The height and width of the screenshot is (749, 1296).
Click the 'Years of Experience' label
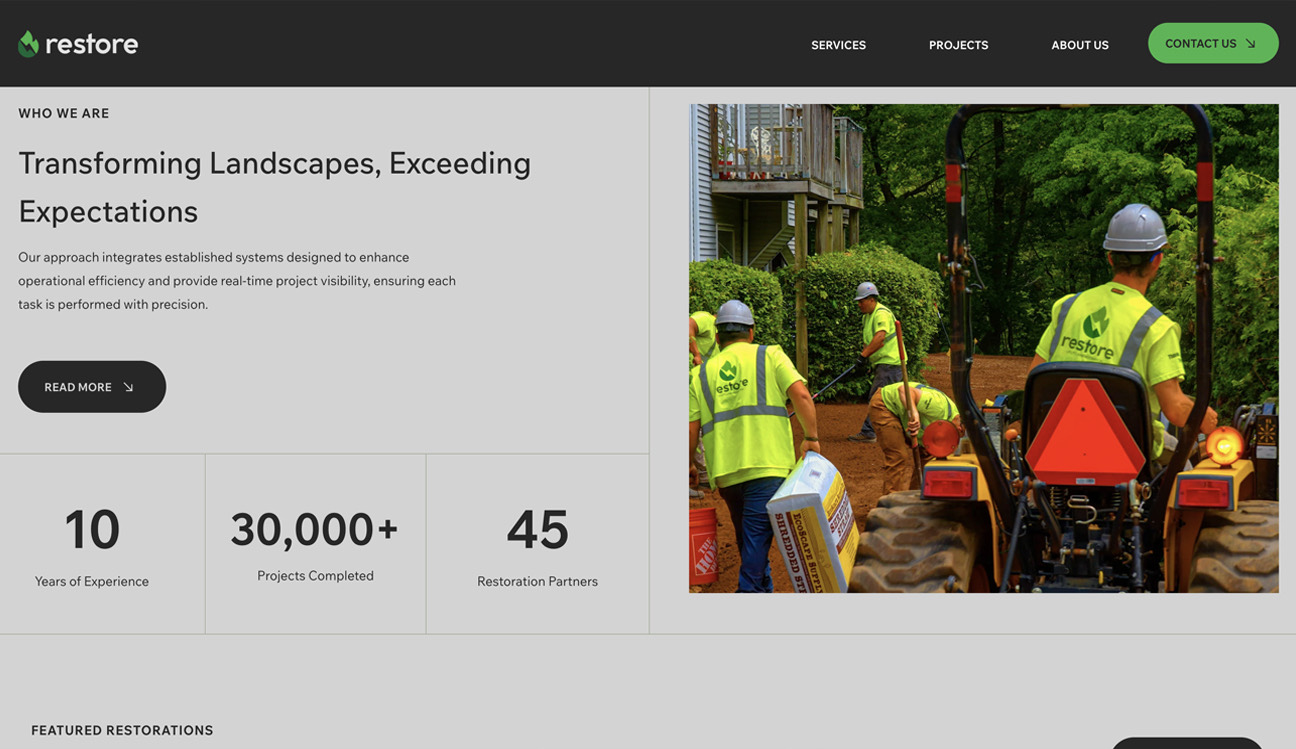(x=92, y=581)
